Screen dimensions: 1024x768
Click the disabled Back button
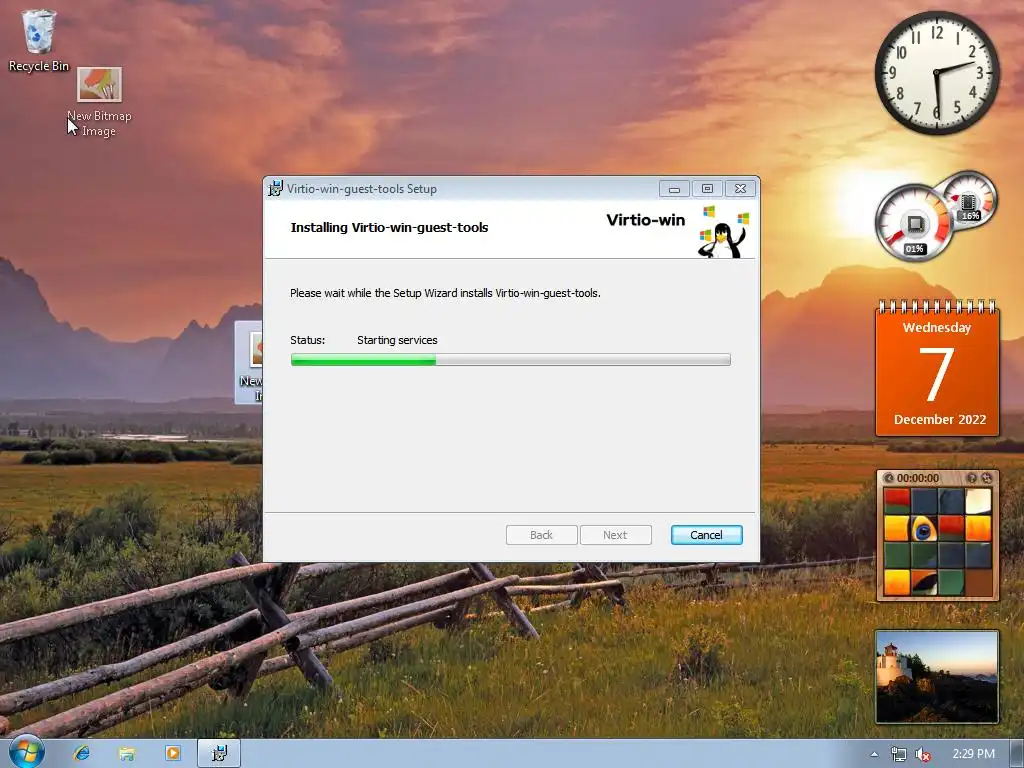pyautogui.click(x=541, y=535)
